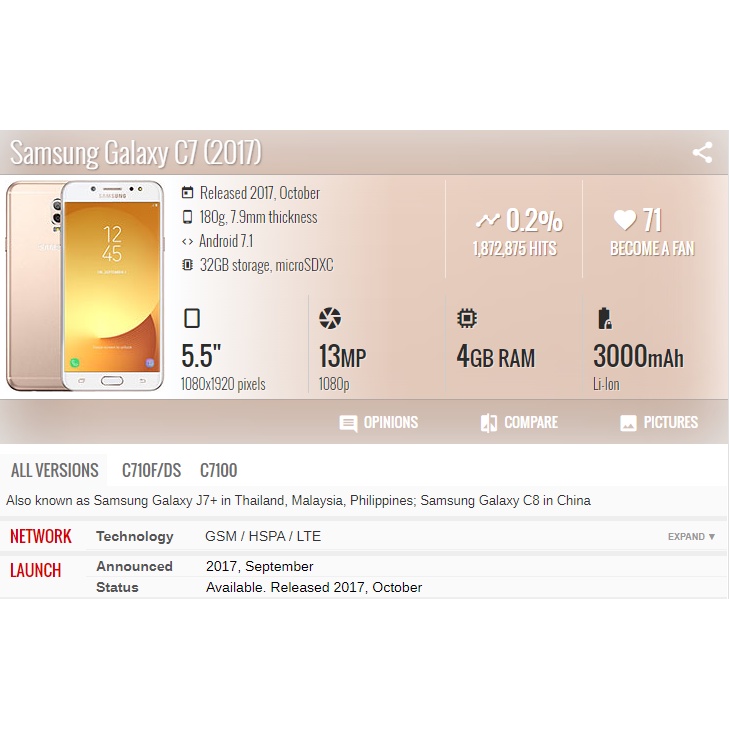Click the heart icon to become a fan
Screen dimensions: 729x729
coord(624,219)
